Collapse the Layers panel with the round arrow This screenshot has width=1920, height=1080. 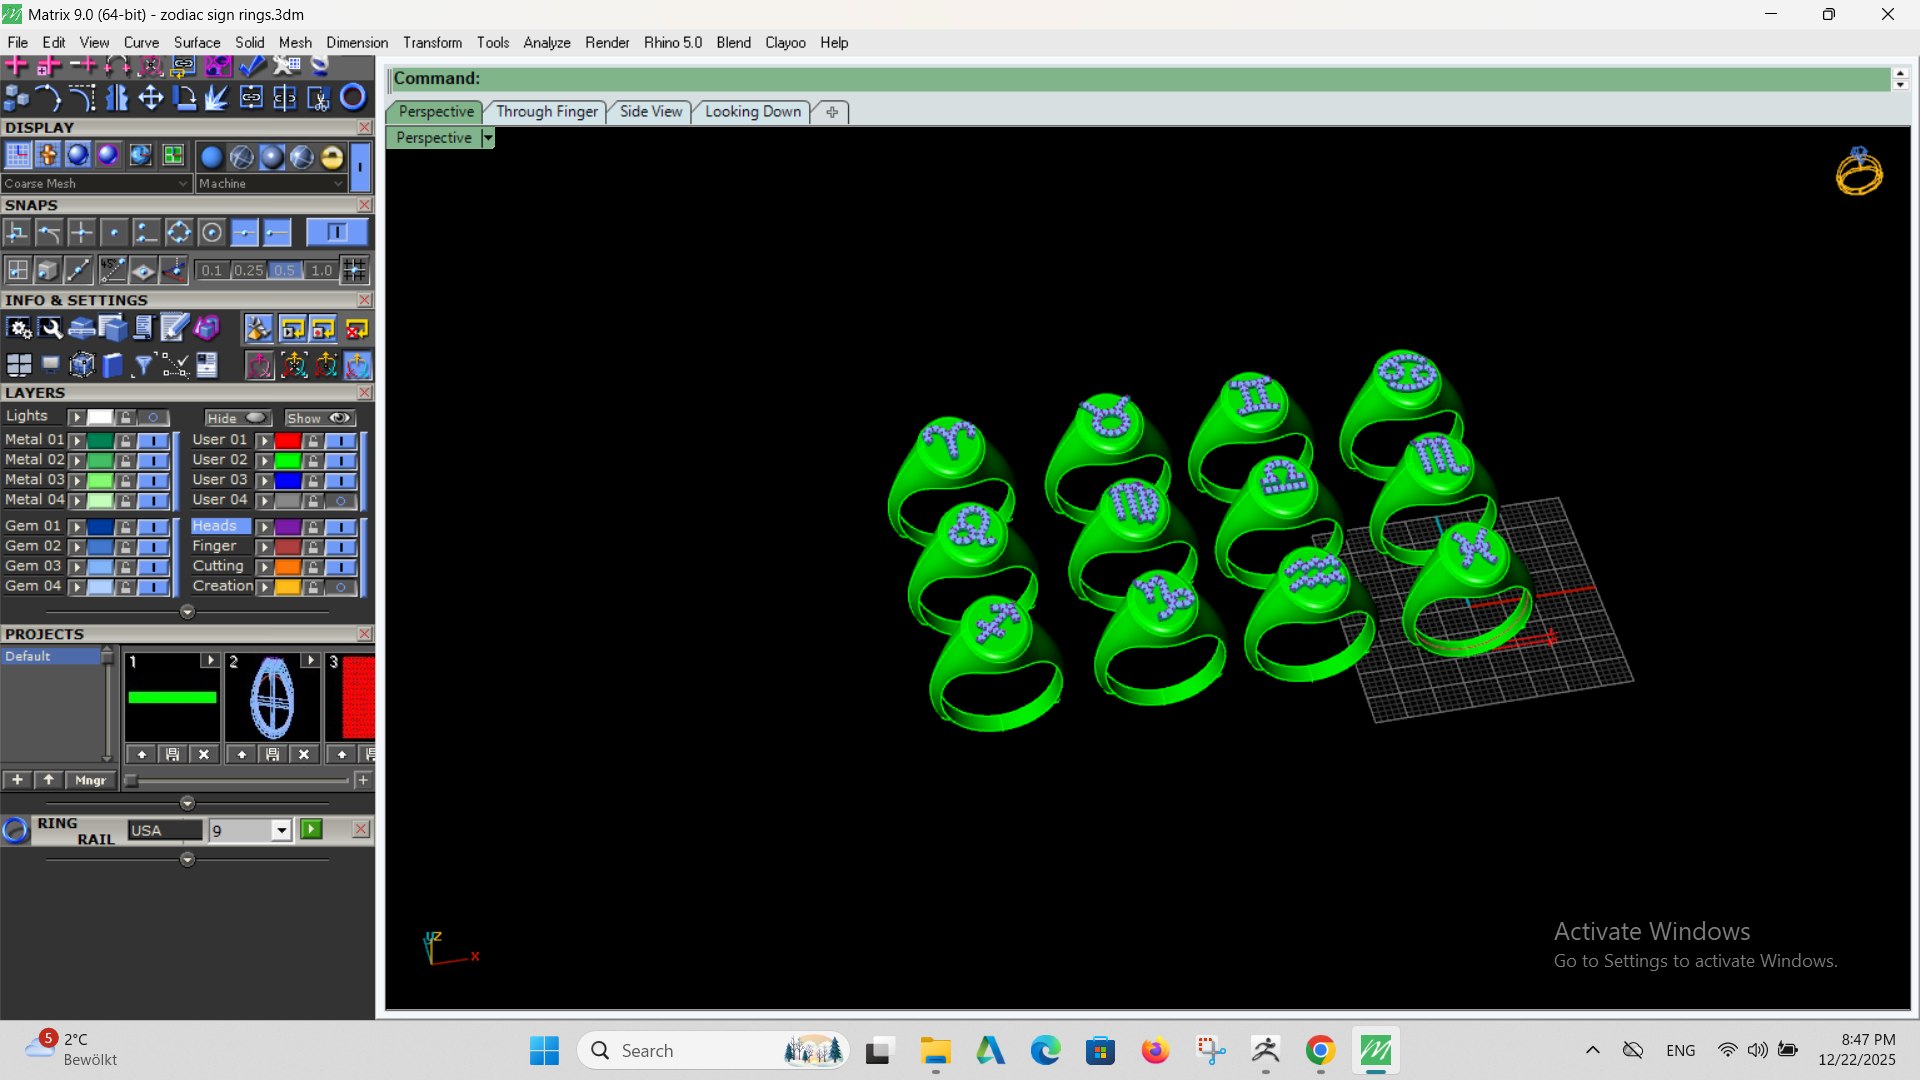(x=187, y=612)
